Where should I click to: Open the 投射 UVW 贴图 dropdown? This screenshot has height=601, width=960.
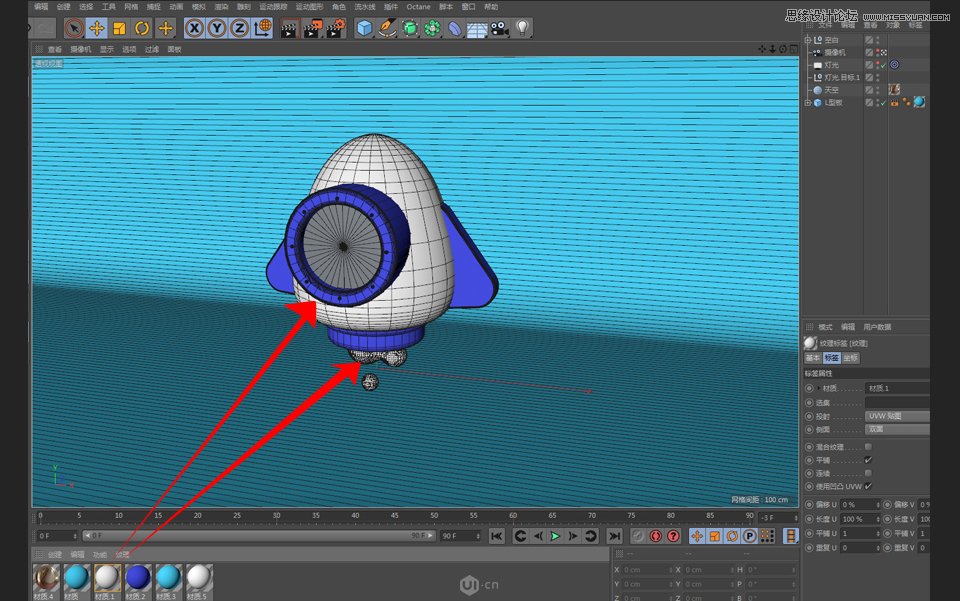896,416
